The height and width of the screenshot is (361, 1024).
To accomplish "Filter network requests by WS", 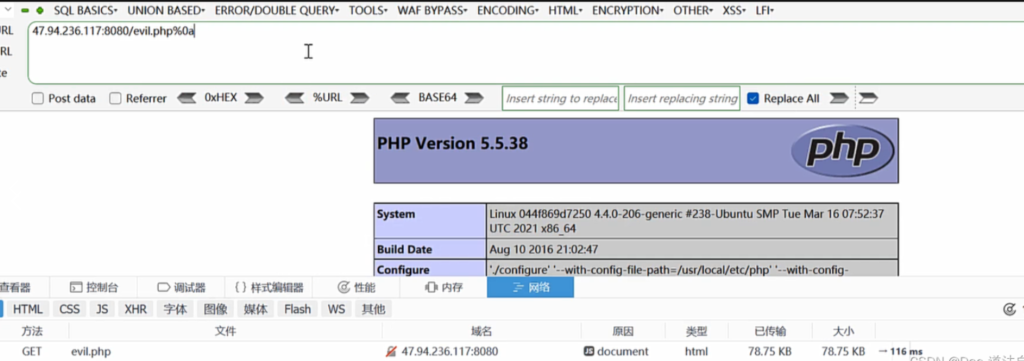I will (x=336, y=309).
